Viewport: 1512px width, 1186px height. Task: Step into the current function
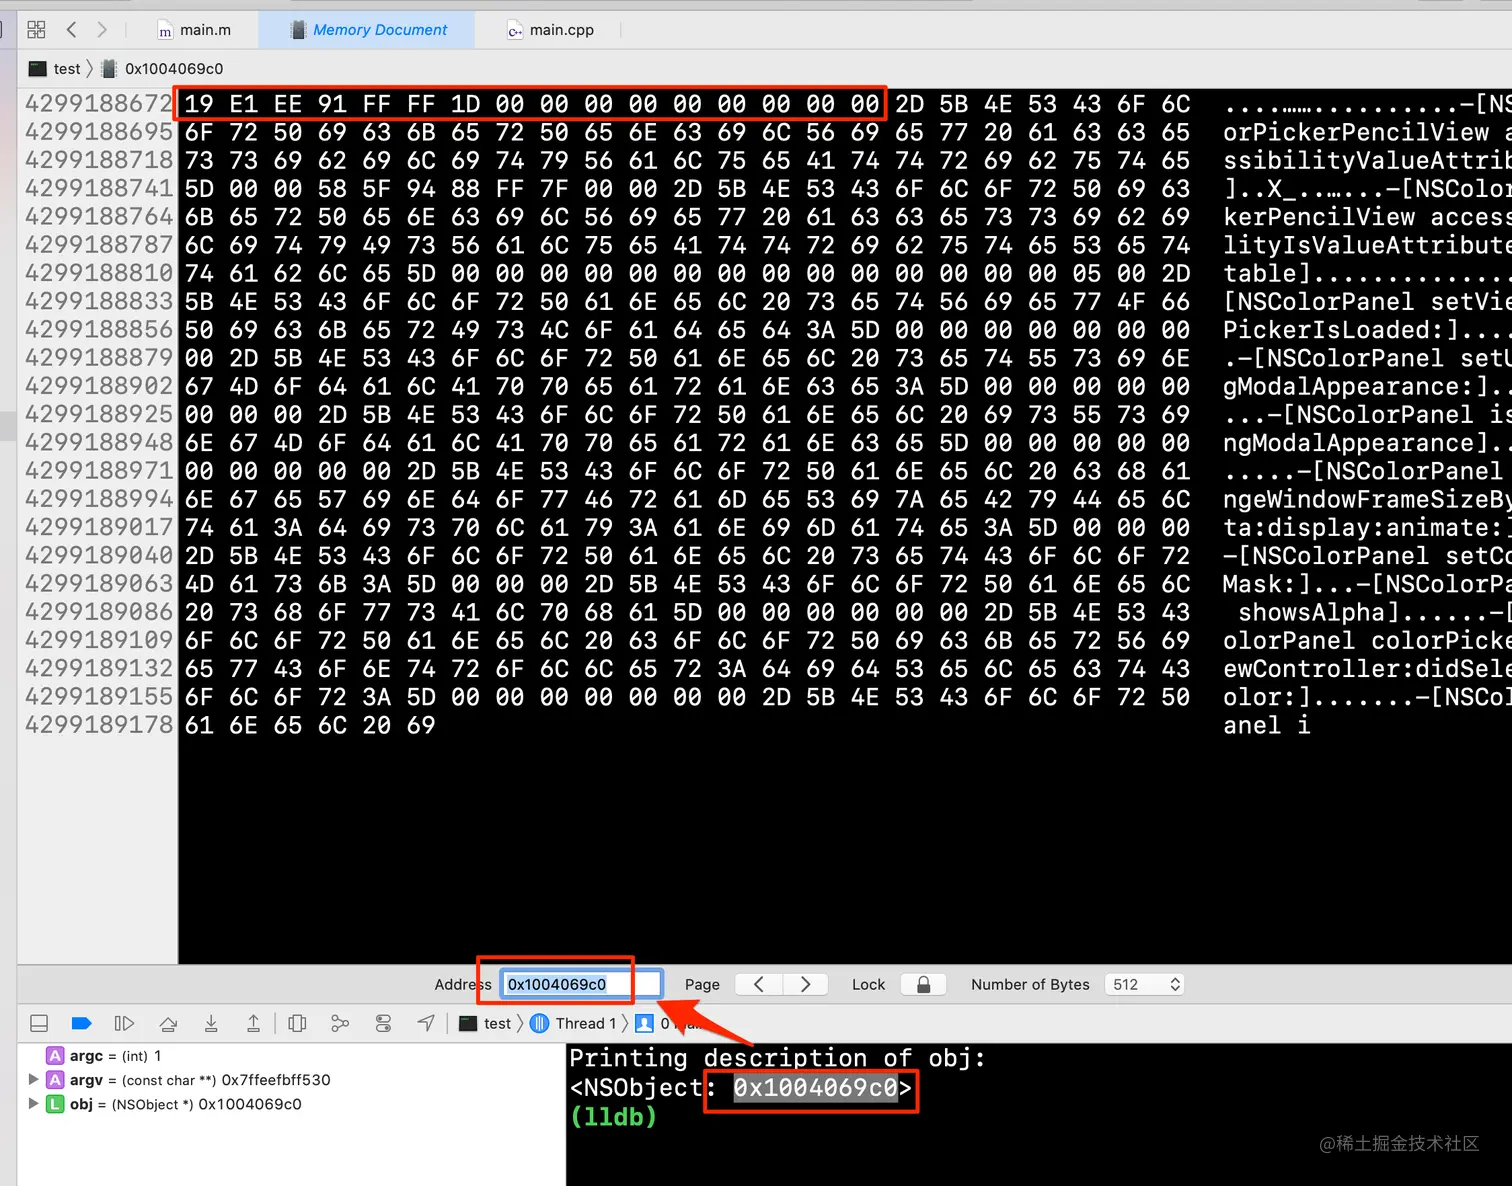point(211,1023)
